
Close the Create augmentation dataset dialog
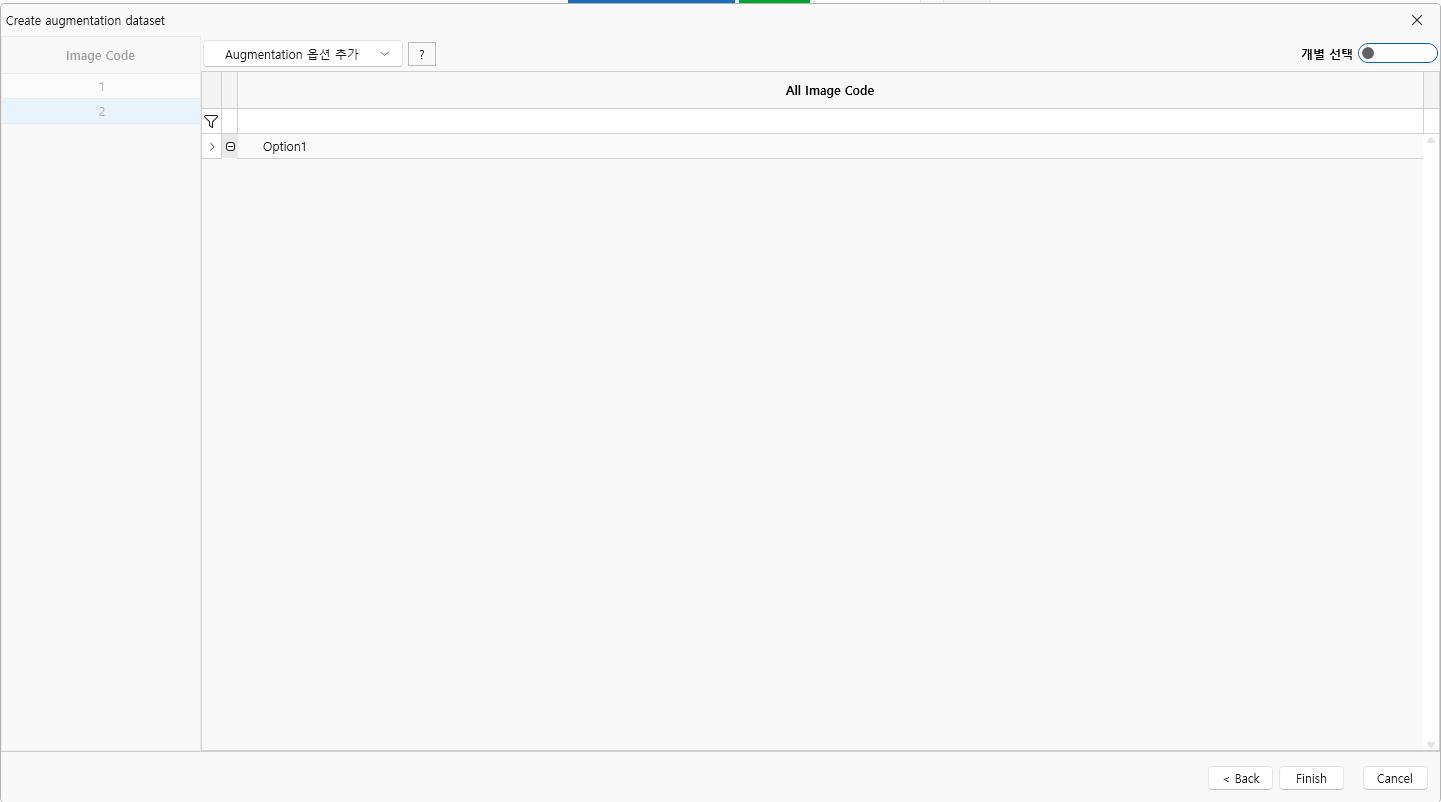[x=1416, y=20]
